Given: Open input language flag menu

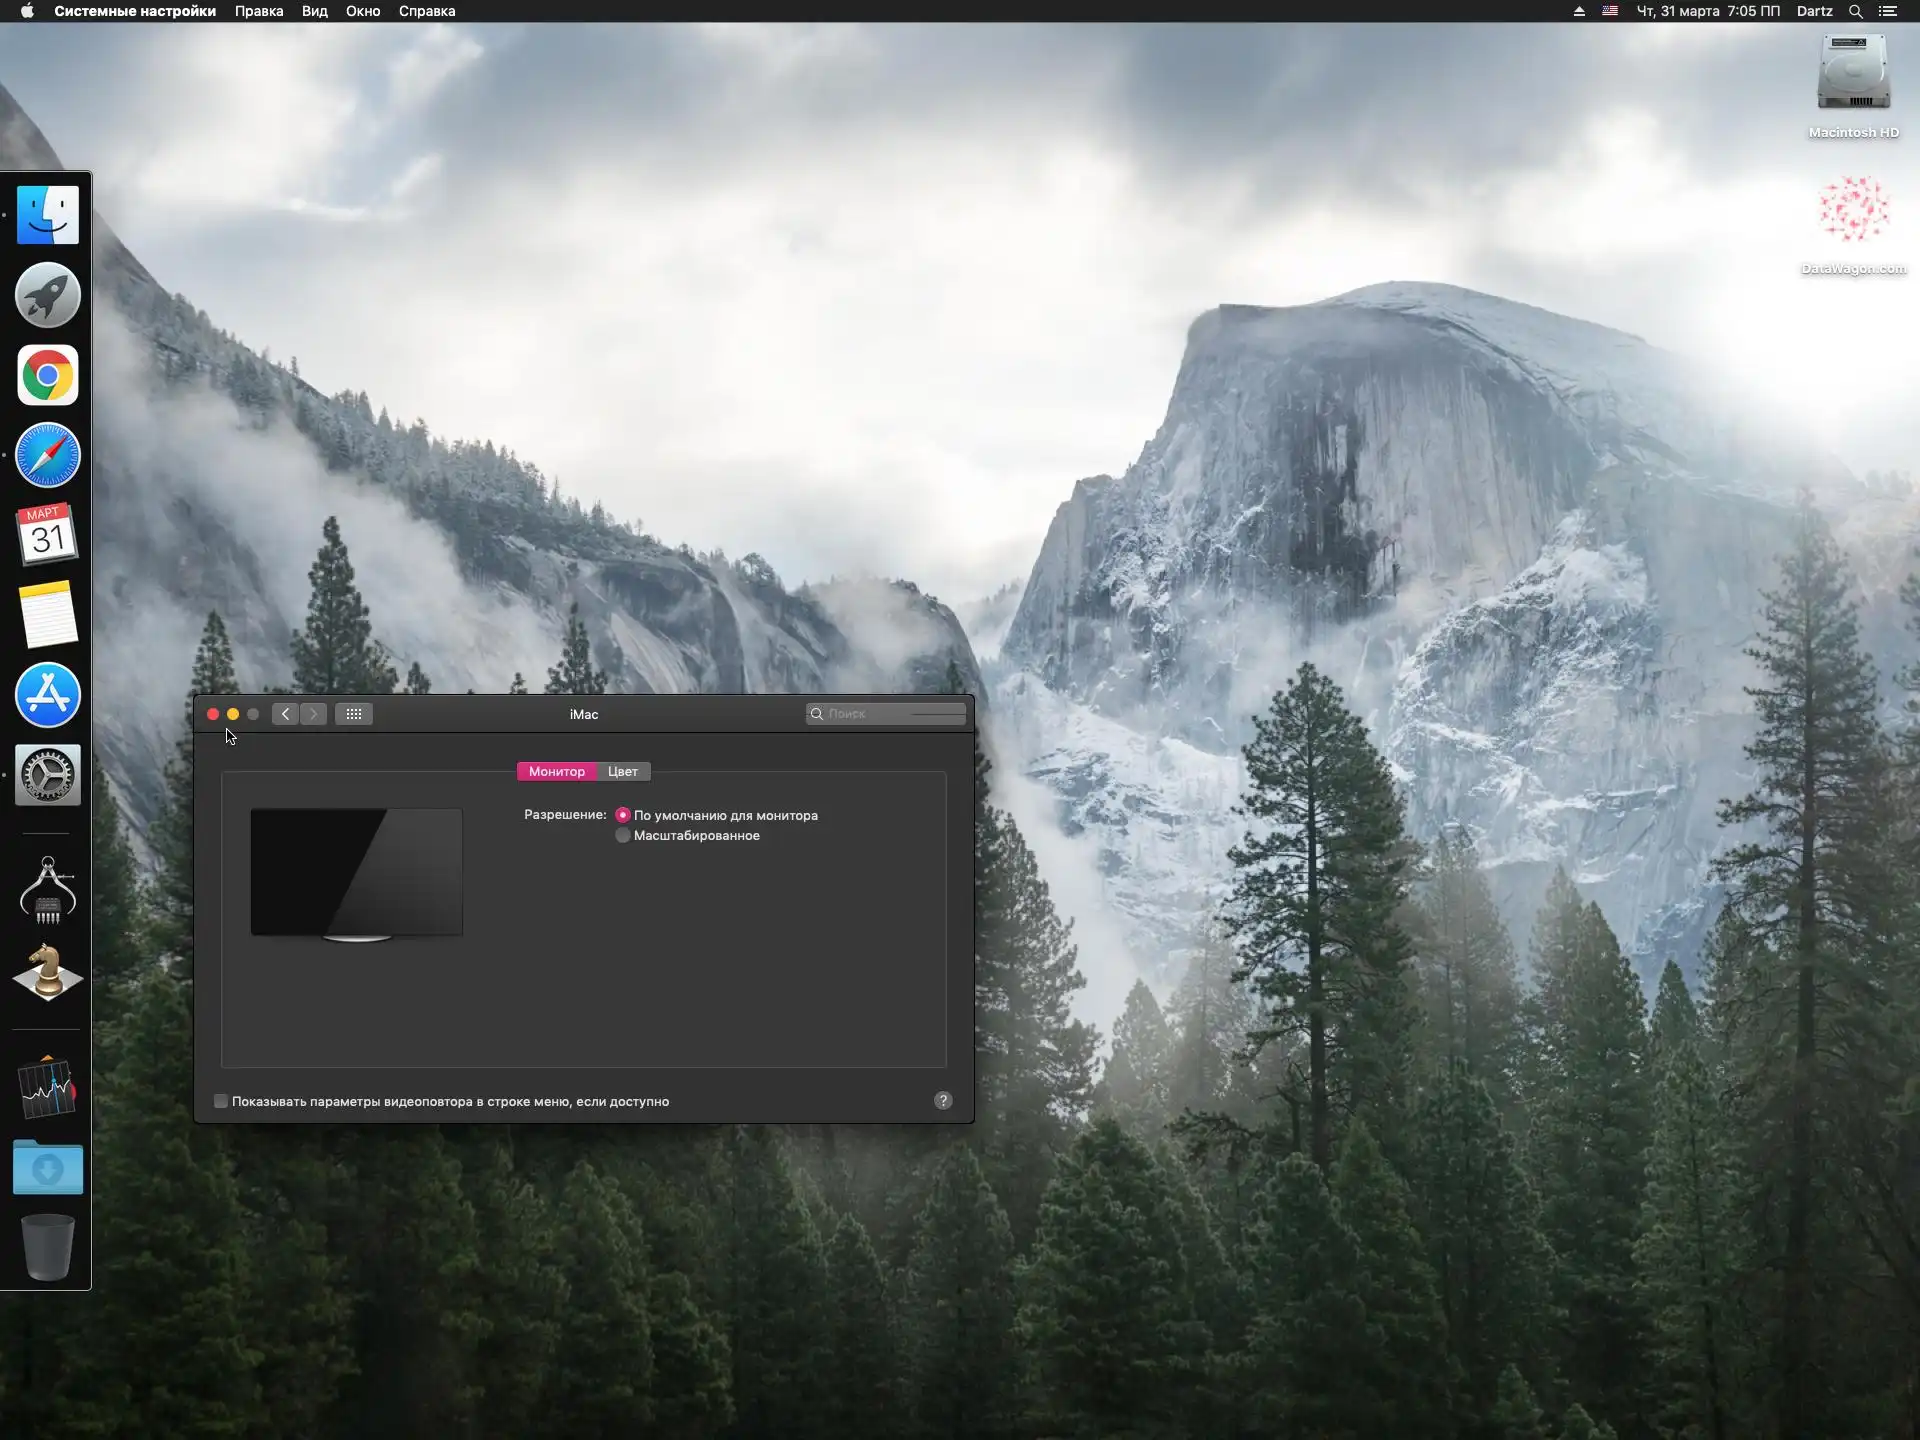Looking at the screenshot, I should coord(1610,11).
